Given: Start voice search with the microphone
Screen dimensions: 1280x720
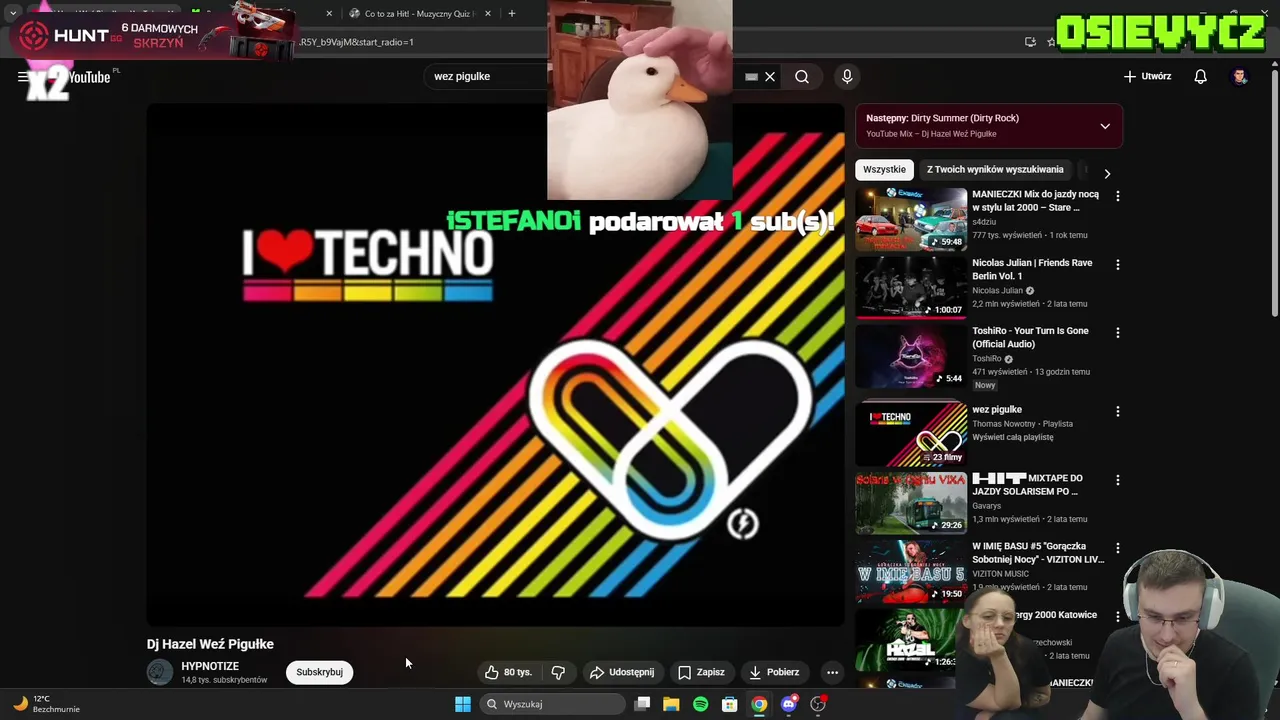Looking at the screenshot, I should coord(847,76).
